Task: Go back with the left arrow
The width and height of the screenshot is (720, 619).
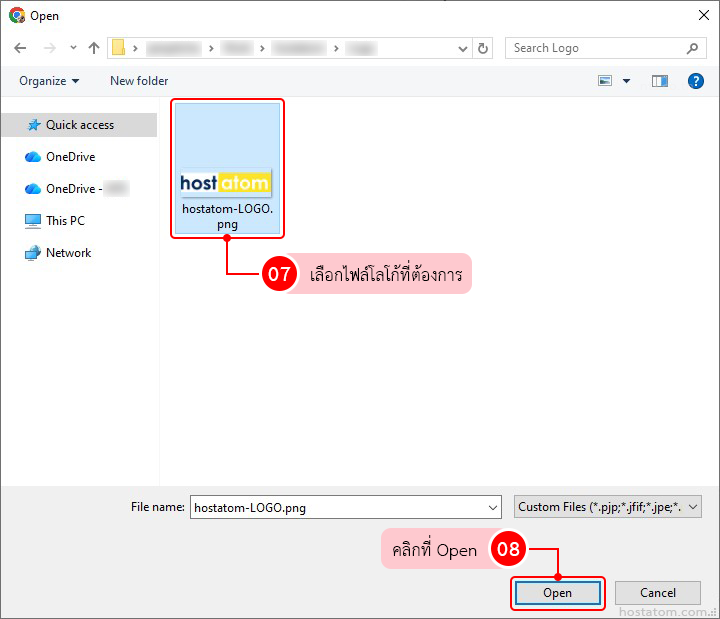Action: tap(20, 48)
